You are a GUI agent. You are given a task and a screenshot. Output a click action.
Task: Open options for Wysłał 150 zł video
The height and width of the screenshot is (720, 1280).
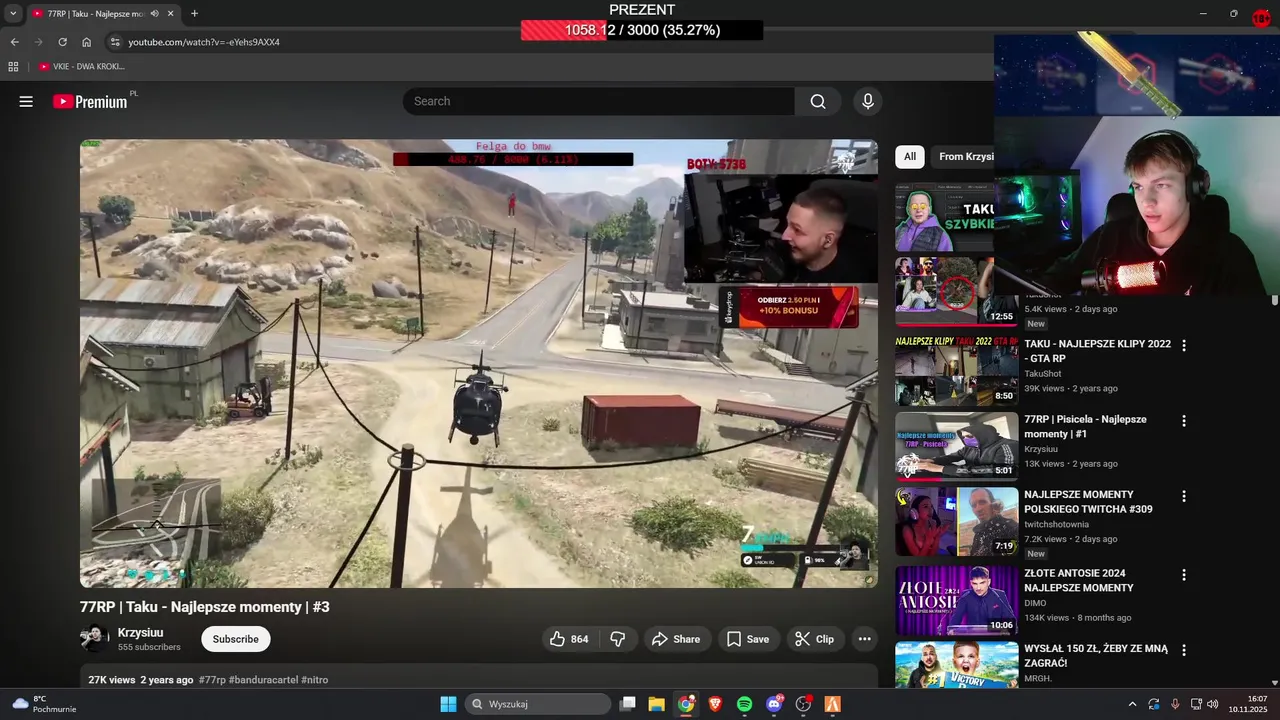click(x=1184, y=650)
